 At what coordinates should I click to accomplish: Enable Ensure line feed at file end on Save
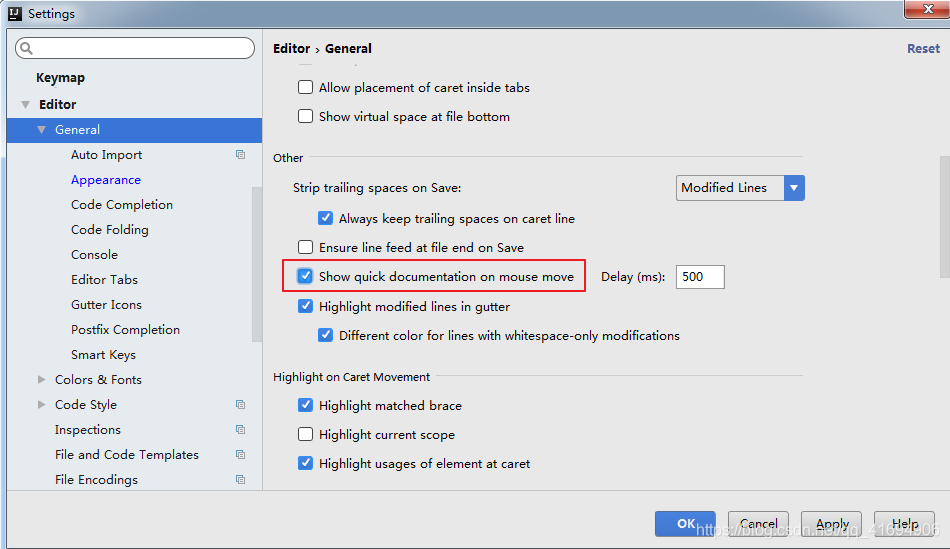pyautogui.click(x=305, y=247)
